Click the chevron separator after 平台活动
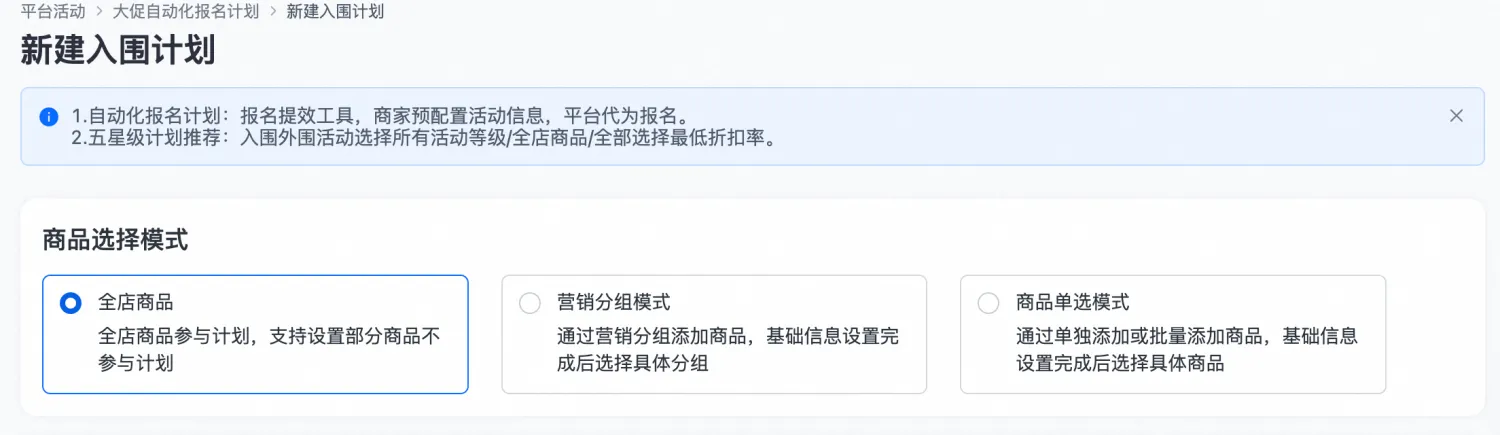1500x435 pixels. tap(99, 12)
